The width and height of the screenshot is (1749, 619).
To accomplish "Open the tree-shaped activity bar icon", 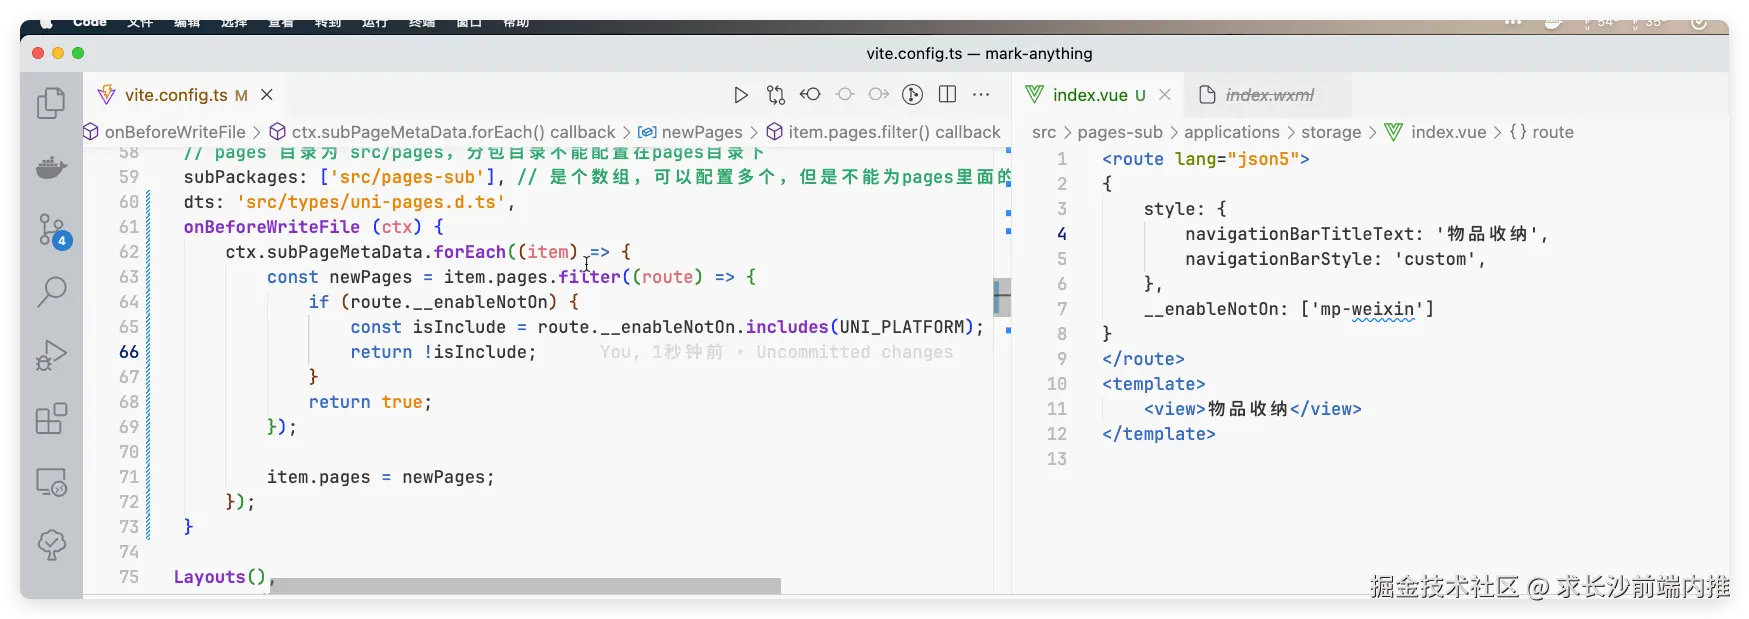I will 51,545.
